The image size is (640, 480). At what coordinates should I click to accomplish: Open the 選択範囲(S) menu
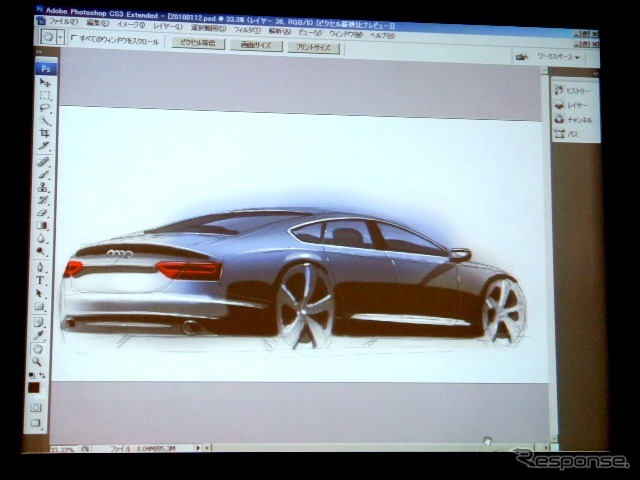208,28
